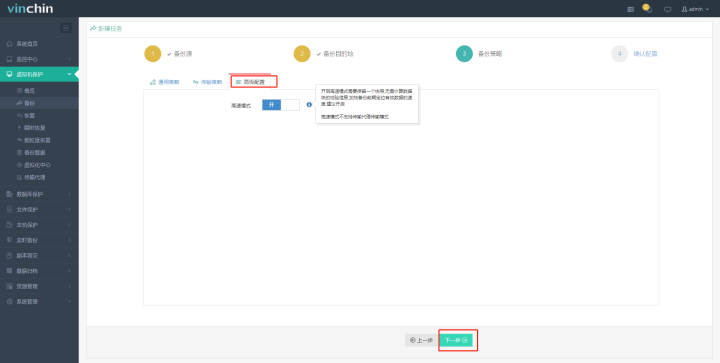
Task: Collapse the 虚拟机保护 chevron
Action: point(70,74)
